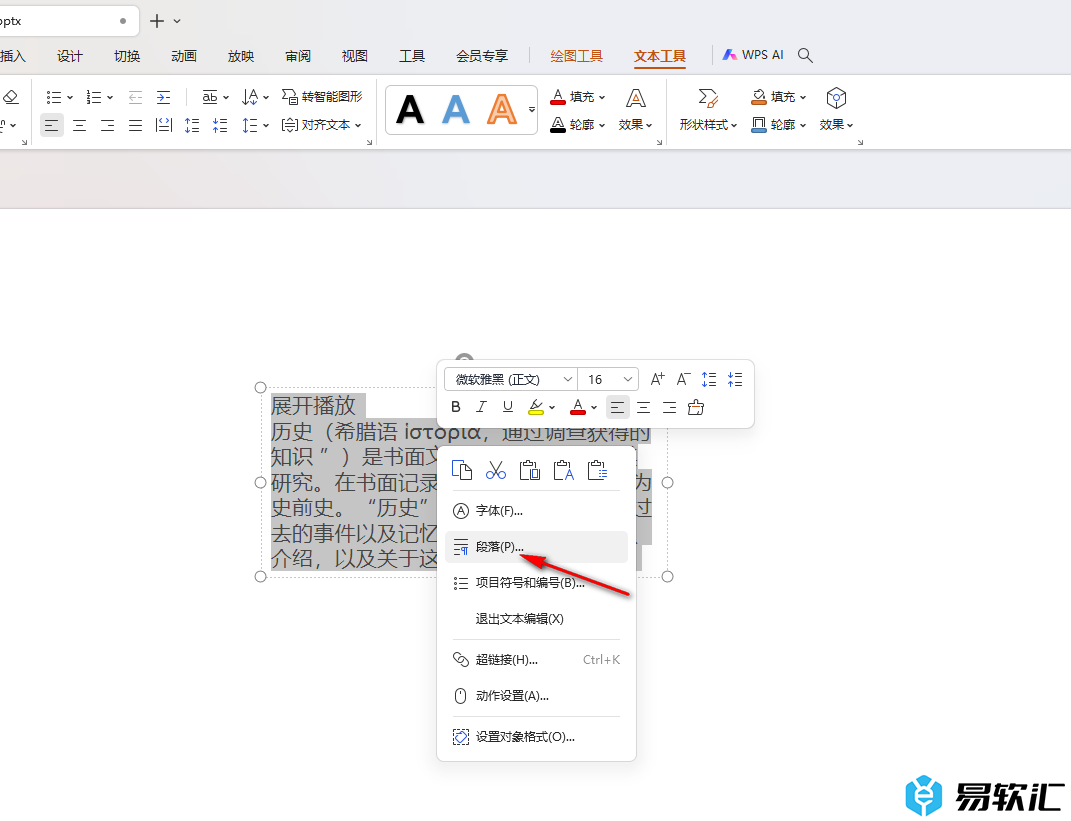Switch to the Design (设计) tab
The height and width of the screenshot is (821, 1071).
[x=70, y=56]
